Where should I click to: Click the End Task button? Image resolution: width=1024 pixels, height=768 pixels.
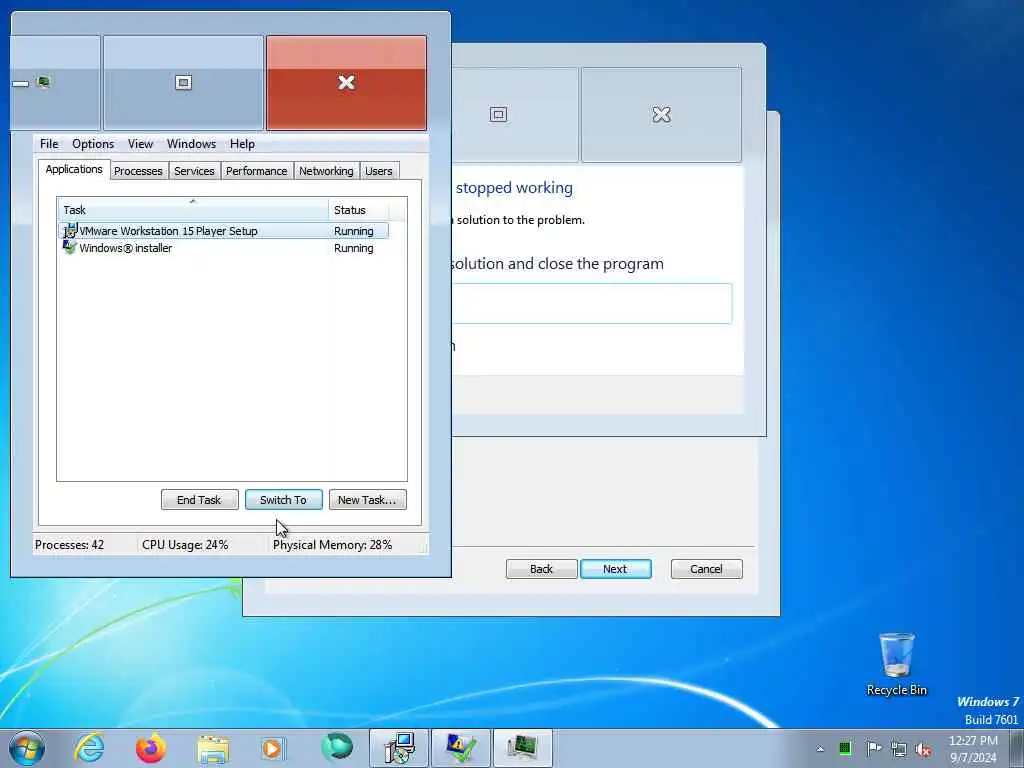point(199,500)
